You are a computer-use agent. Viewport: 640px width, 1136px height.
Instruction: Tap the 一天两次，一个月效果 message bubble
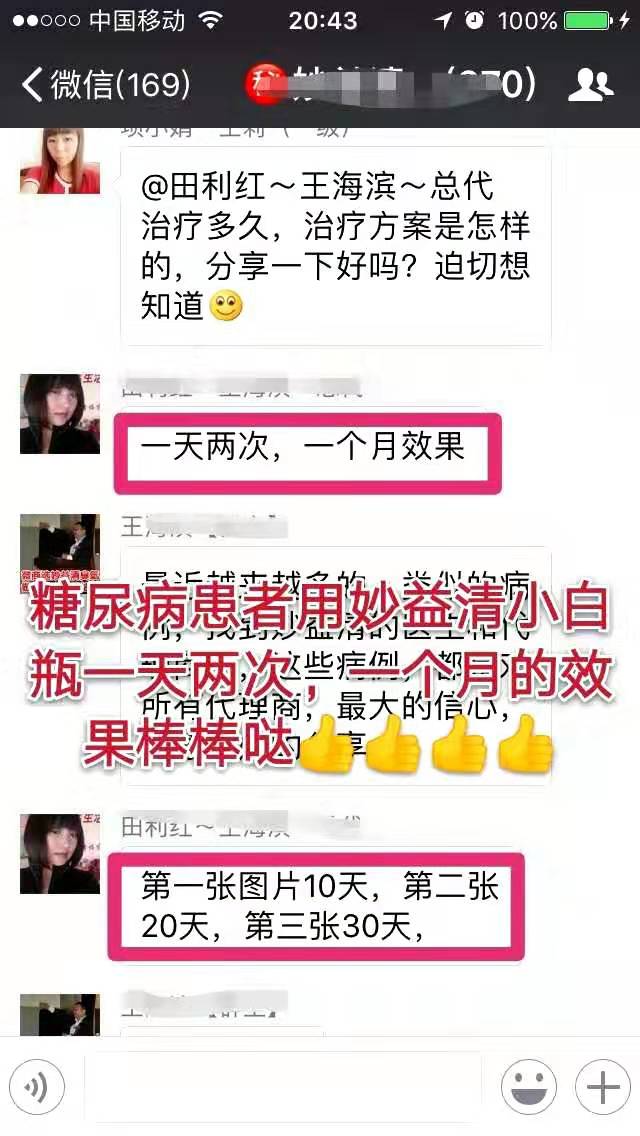[308, 454]
